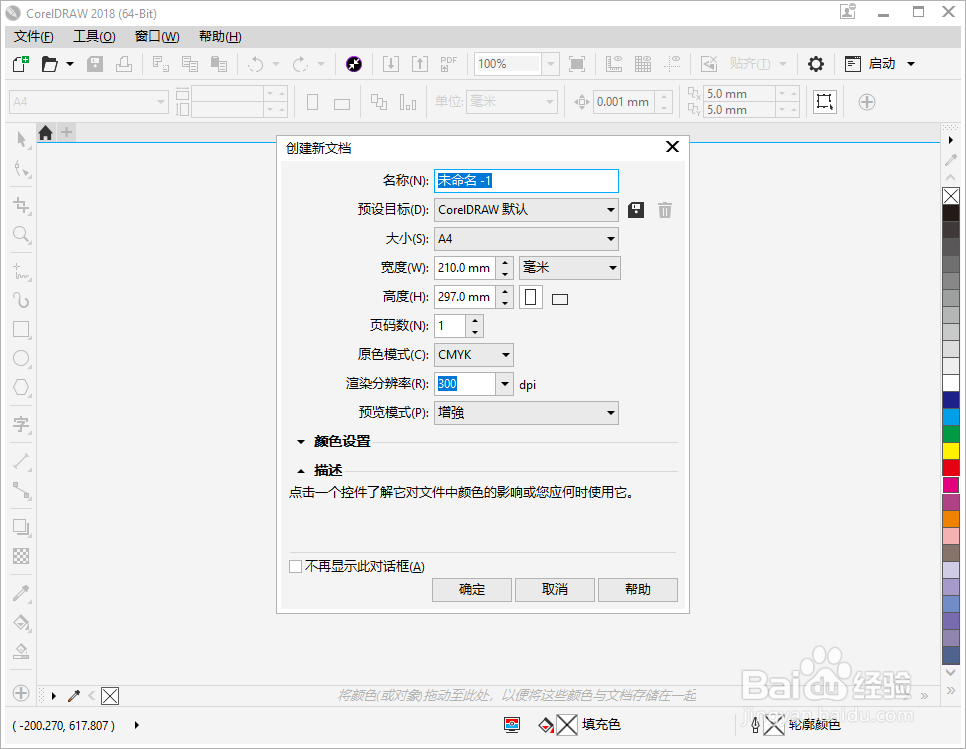This screenshot has width=966, height=749.
Task: Select the Freehand tool in toolbox
Action: (x=22, y=270)
